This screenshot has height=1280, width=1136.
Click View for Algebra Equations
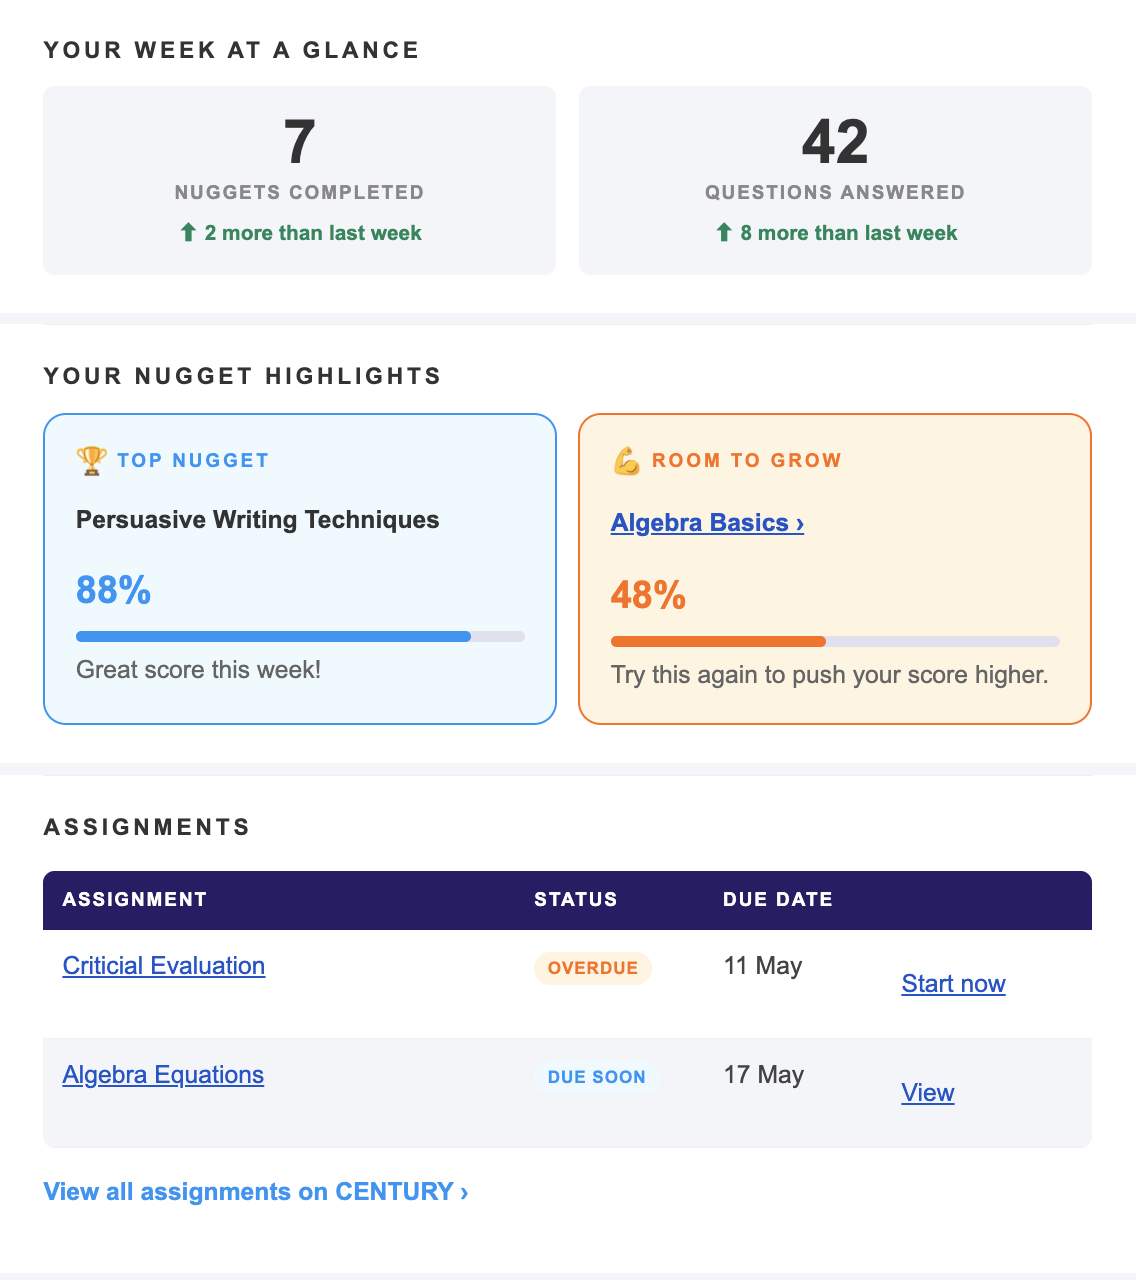coord(928,1093)
